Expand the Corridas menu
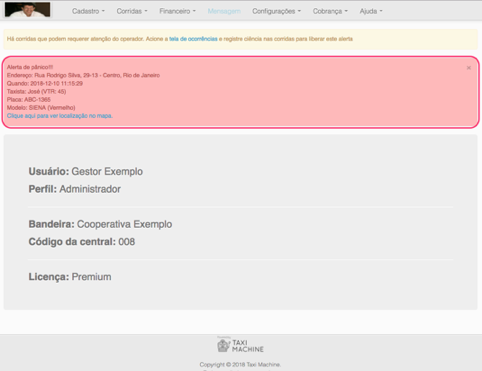The image size is (482, 371). pos(132,11)
